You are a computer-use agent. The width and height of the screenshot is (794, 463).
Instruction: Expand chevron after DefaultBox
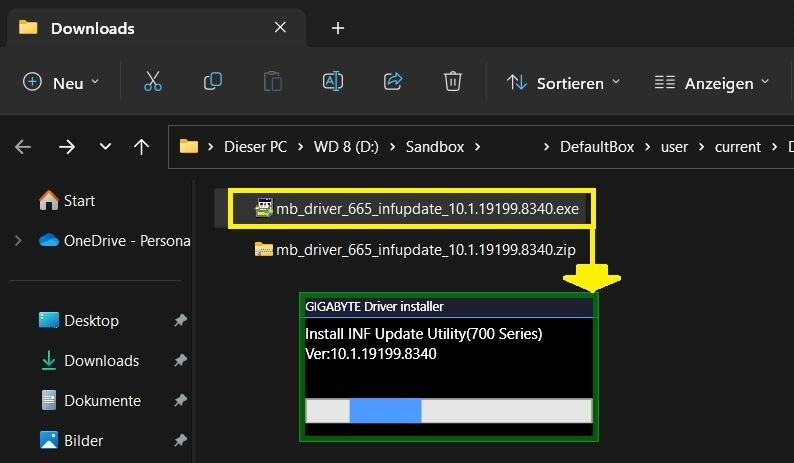(x=647, y=147)
